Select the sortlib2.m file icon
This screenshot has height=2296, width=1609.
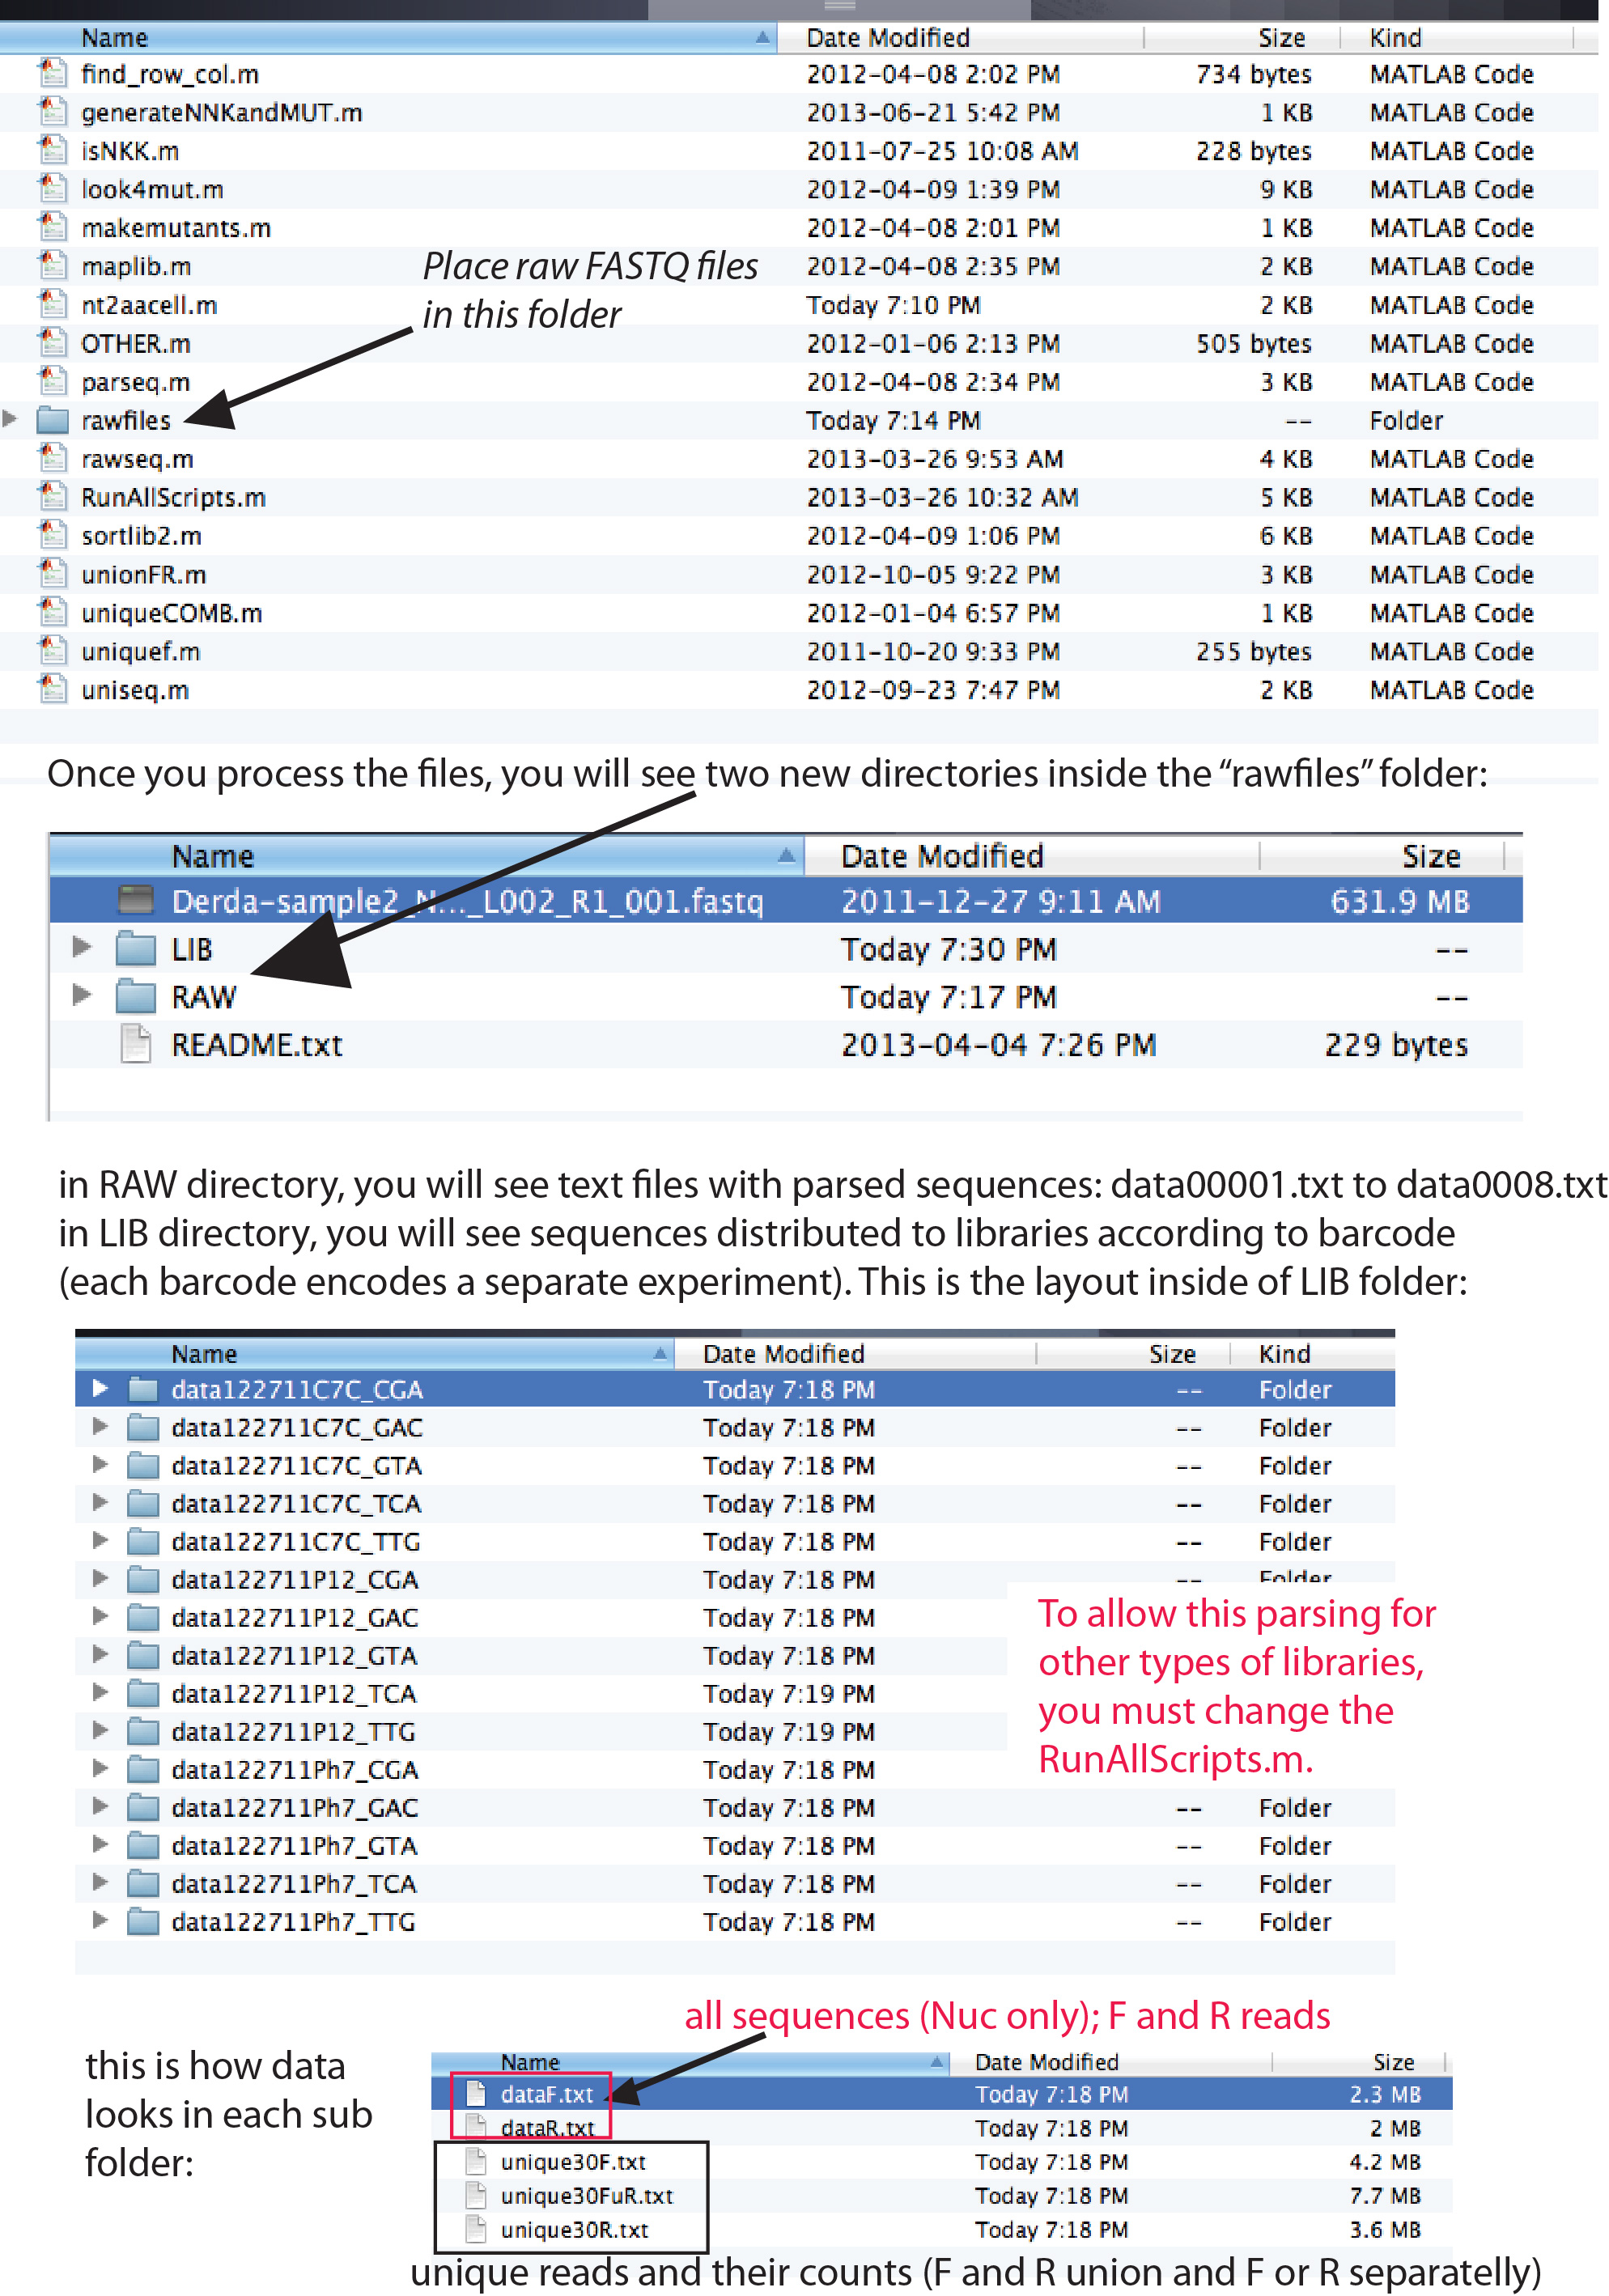(52, 535)
